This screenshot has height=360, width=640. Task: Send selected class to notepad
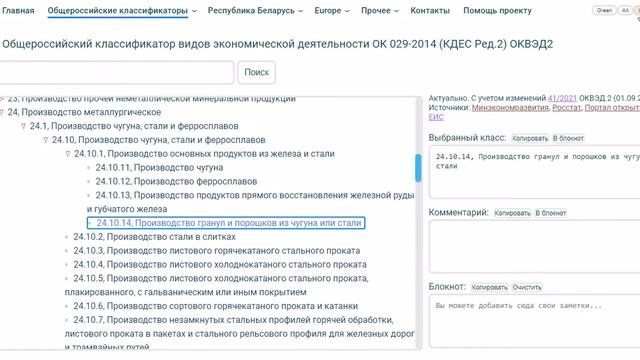(x=568, y=138)
